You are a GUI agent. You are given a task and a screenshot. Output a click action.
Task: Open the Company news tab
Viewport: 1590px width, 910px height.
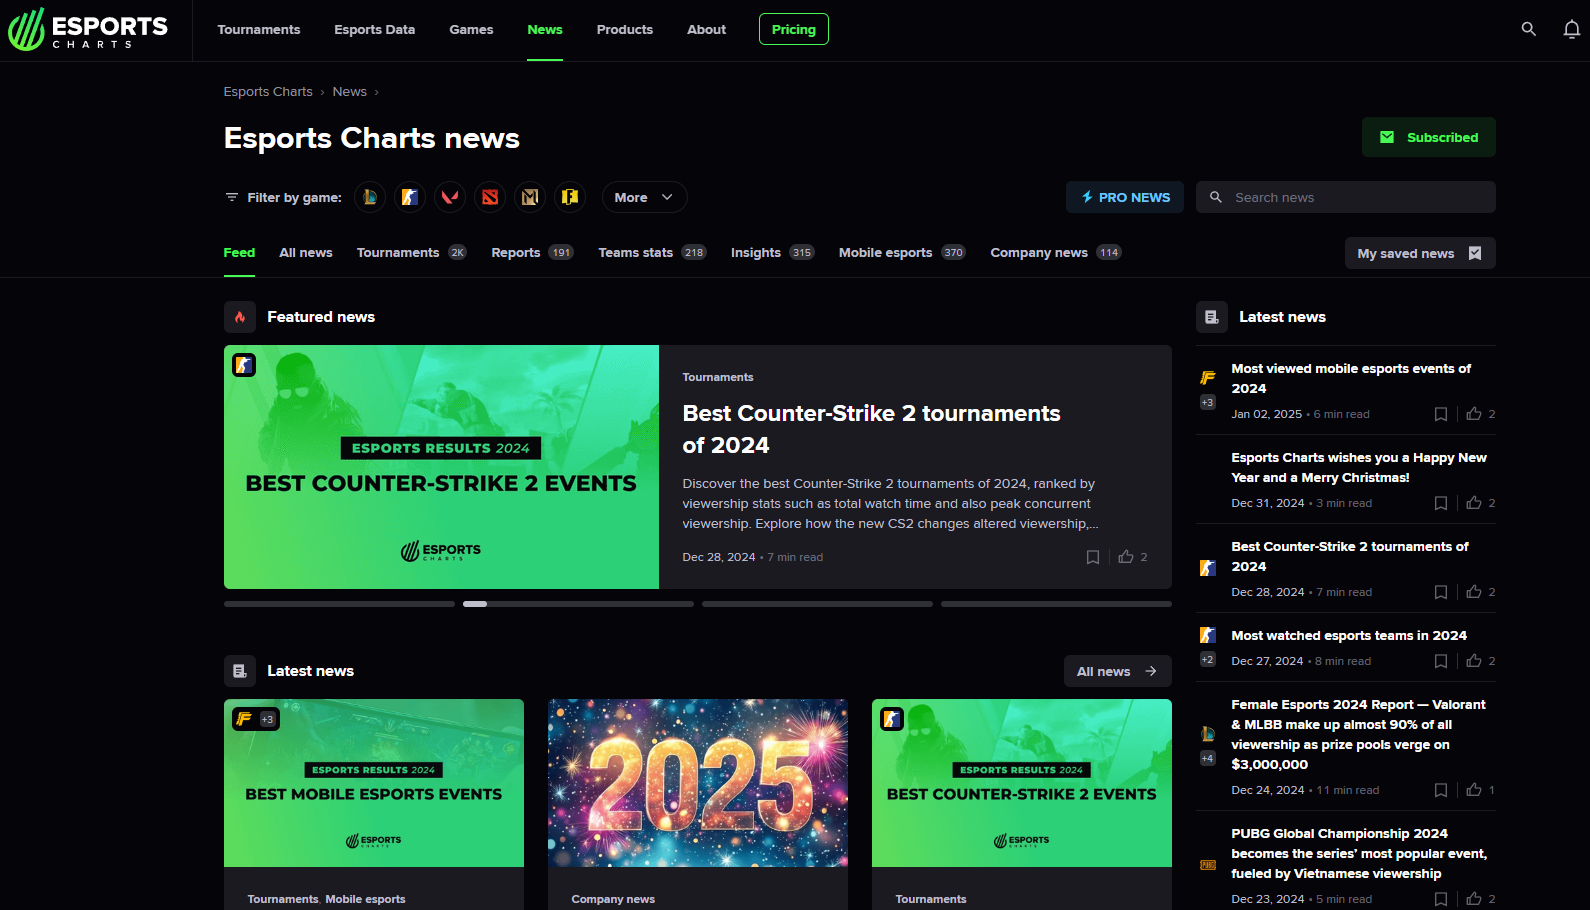coord(1056,253)
